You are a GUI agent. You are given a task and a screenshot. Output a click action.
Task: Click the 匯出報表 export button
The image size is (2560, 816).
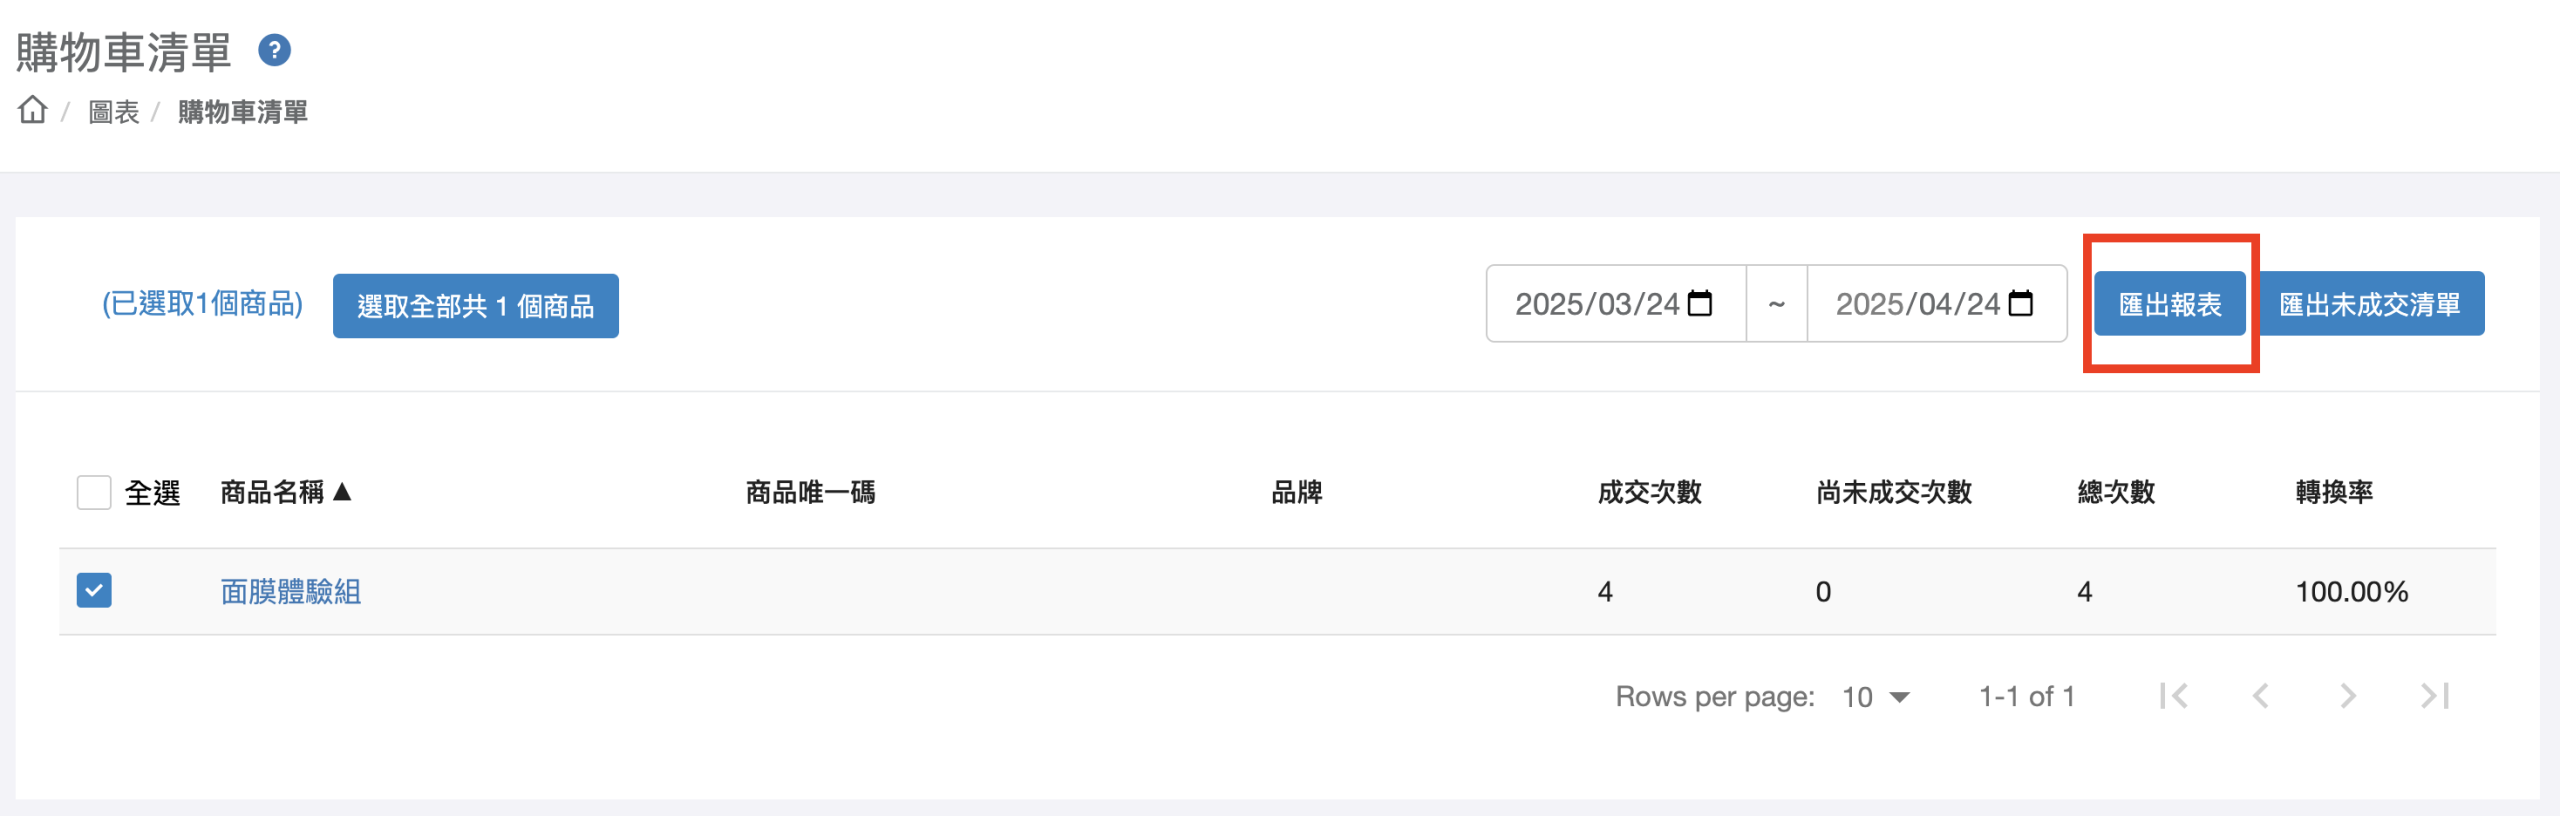click(2170, 304)
